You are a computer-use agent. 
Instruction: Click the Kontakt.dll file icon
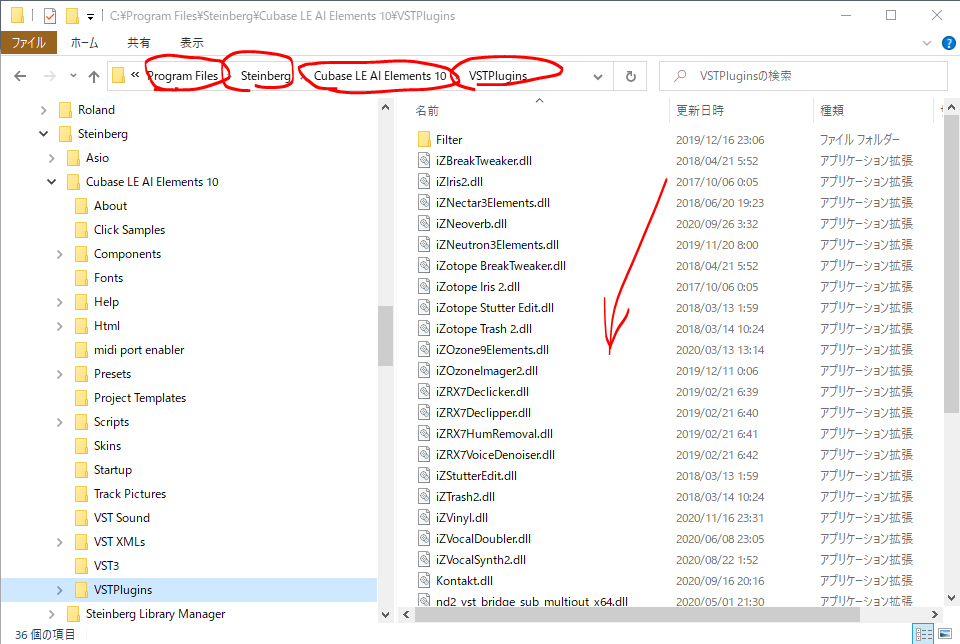coord(424,580)
